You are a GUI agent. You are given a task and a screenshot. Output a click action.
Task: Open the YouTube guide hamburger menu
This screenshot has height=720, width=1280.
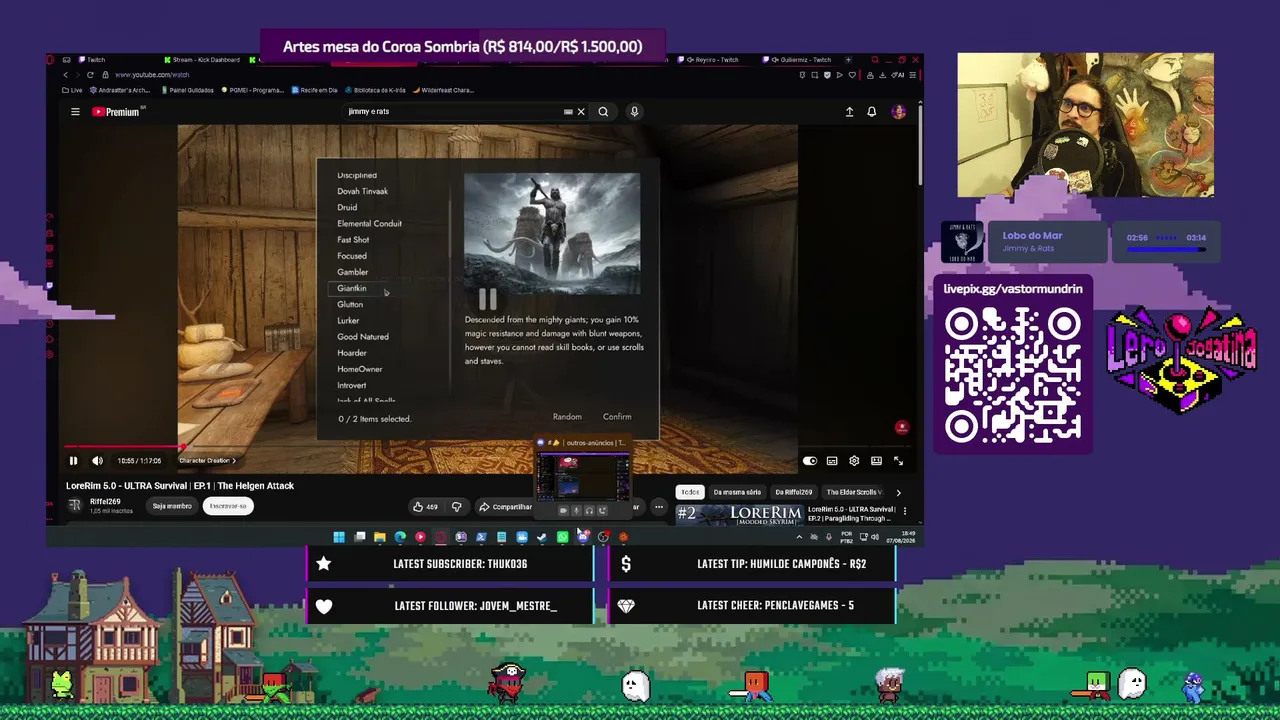pyautogui.click(x=75, y=112)
